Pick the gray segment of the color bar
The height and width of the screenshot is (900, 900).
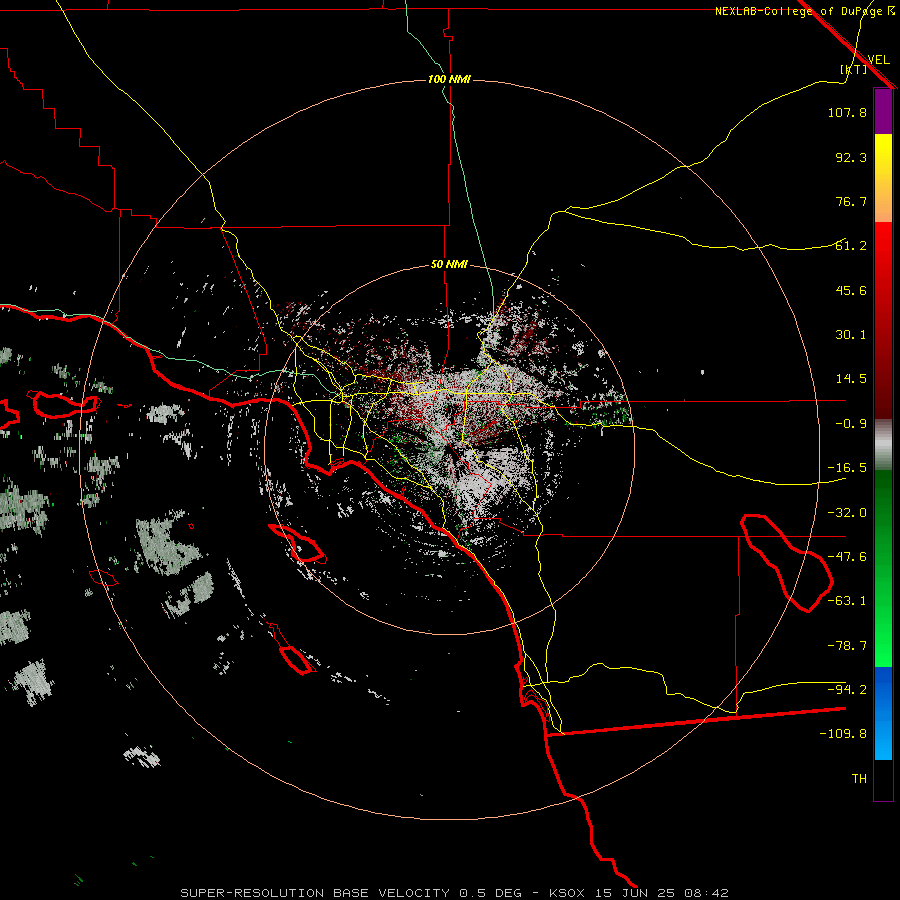883,445
